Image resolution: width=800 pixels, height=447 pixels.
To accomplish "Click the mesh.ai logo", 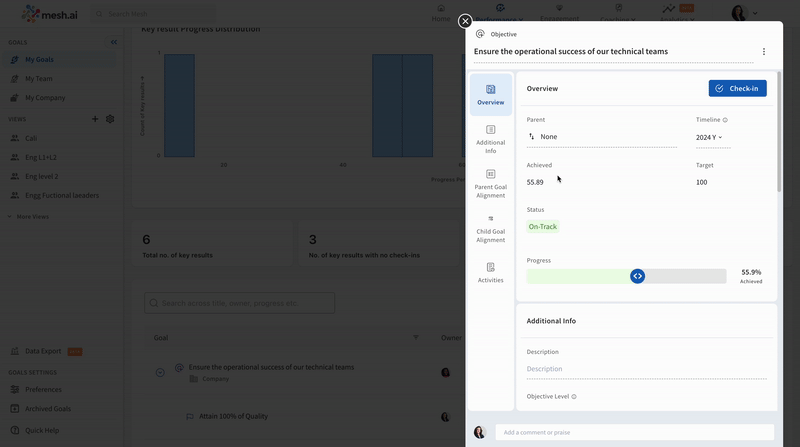I will click(50, 14).
